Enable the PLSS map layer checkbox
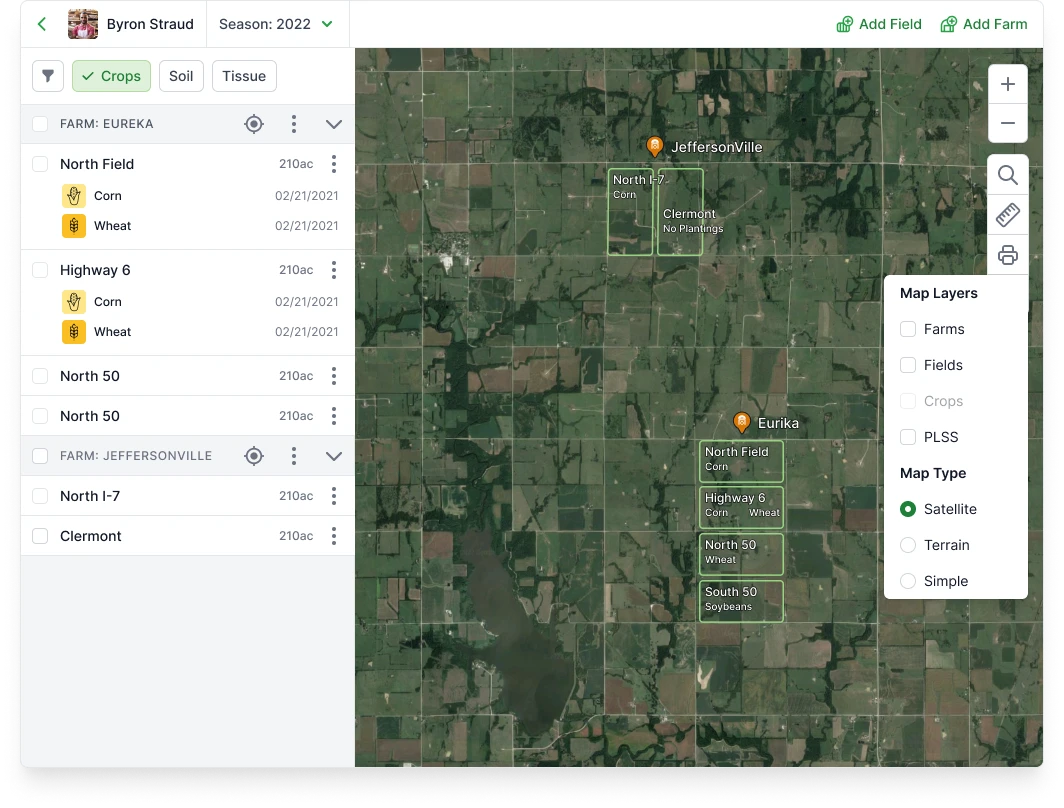1064x808 pixels. (908, 437)
